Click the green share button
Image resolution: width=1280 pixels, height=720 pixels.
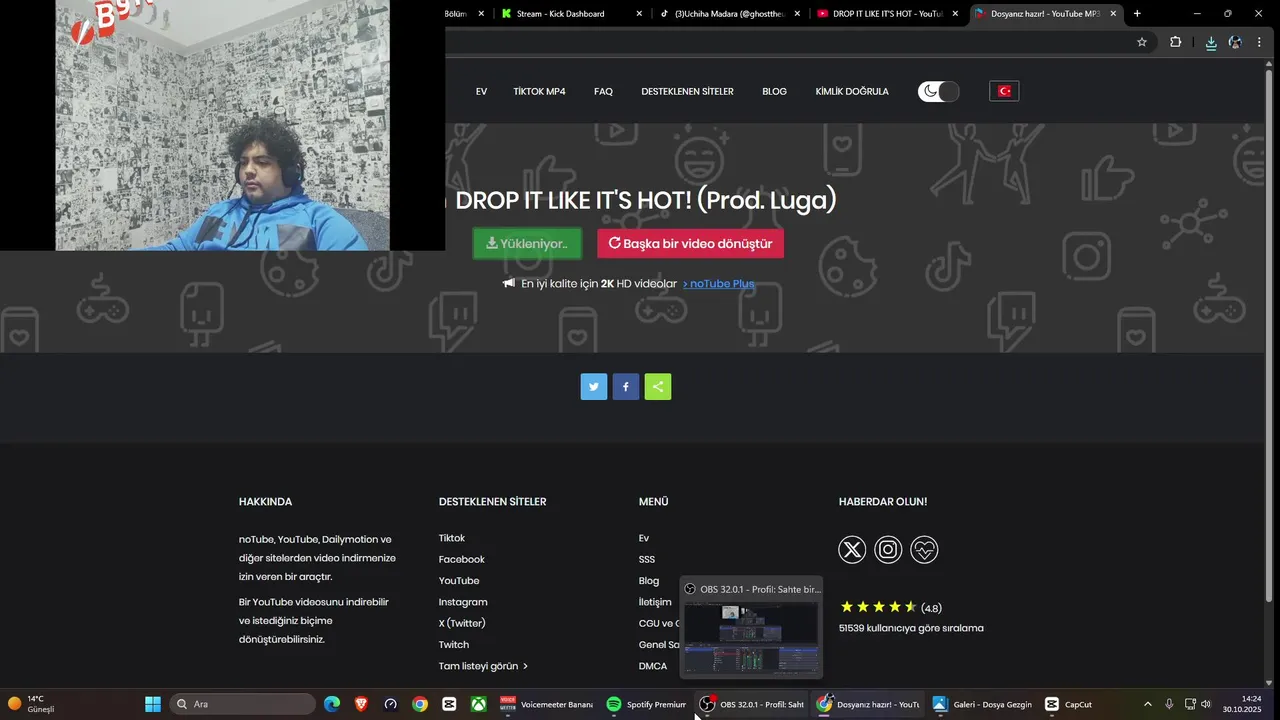point(658,387)
